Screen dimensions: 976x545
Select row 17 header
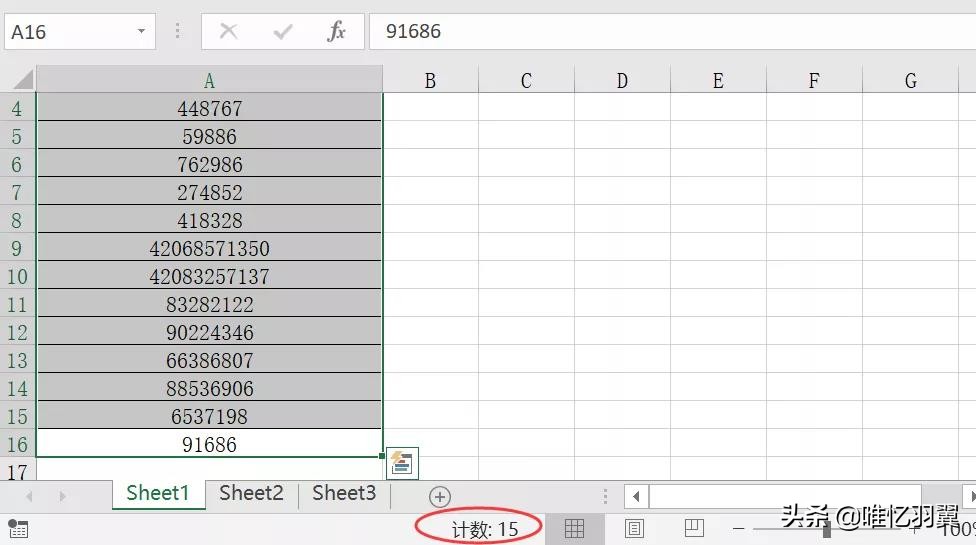pyautogui.click(x=17, y=470)
